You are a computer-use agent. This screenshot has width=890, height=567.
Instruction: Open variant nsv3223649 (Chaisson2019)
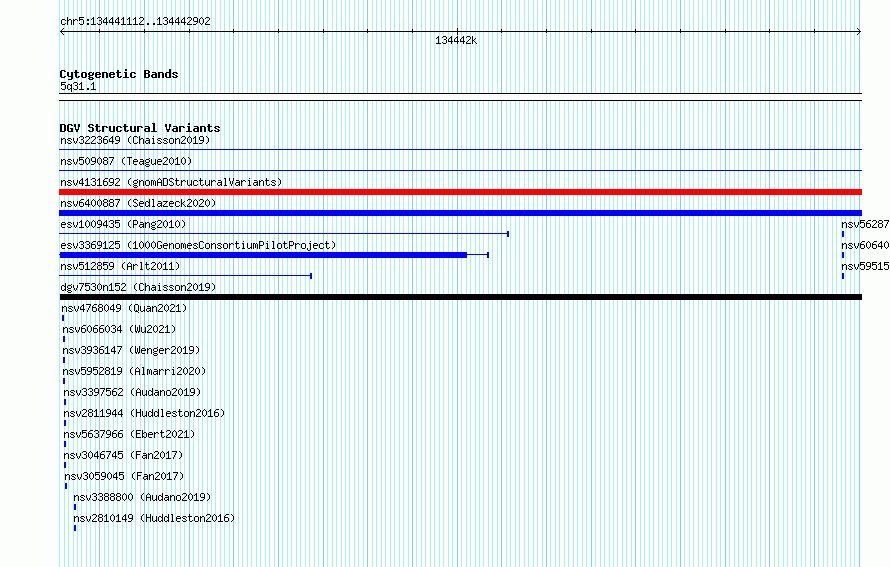135,140
